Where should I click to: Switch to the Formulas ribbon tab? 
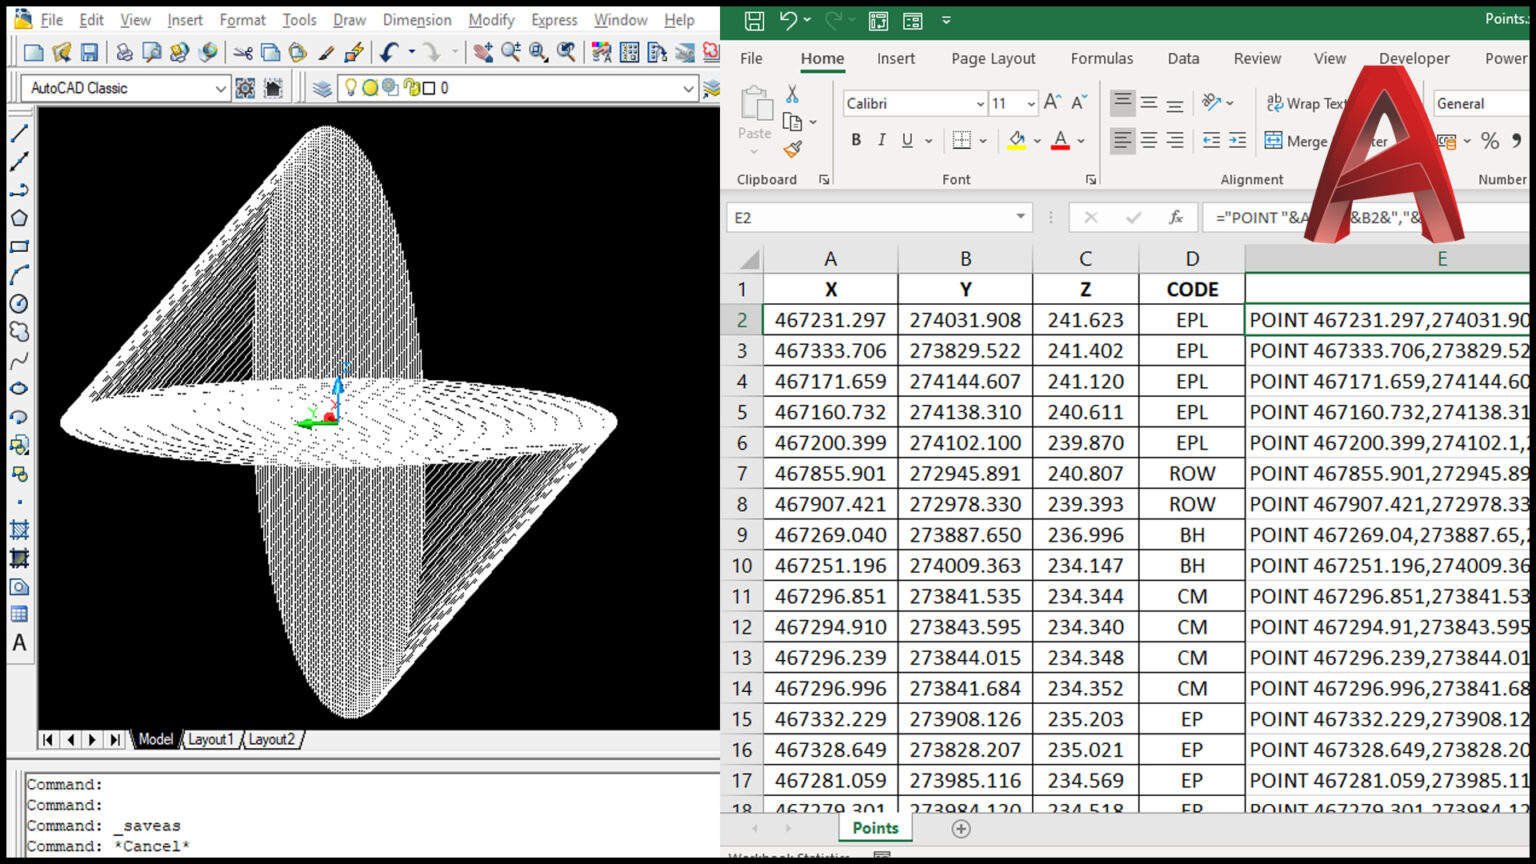1101,58
